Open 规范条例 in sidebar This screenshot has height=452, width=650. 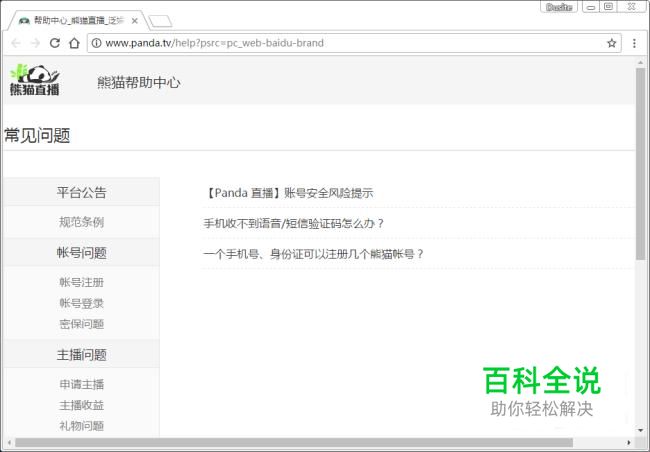coord(82,222)
